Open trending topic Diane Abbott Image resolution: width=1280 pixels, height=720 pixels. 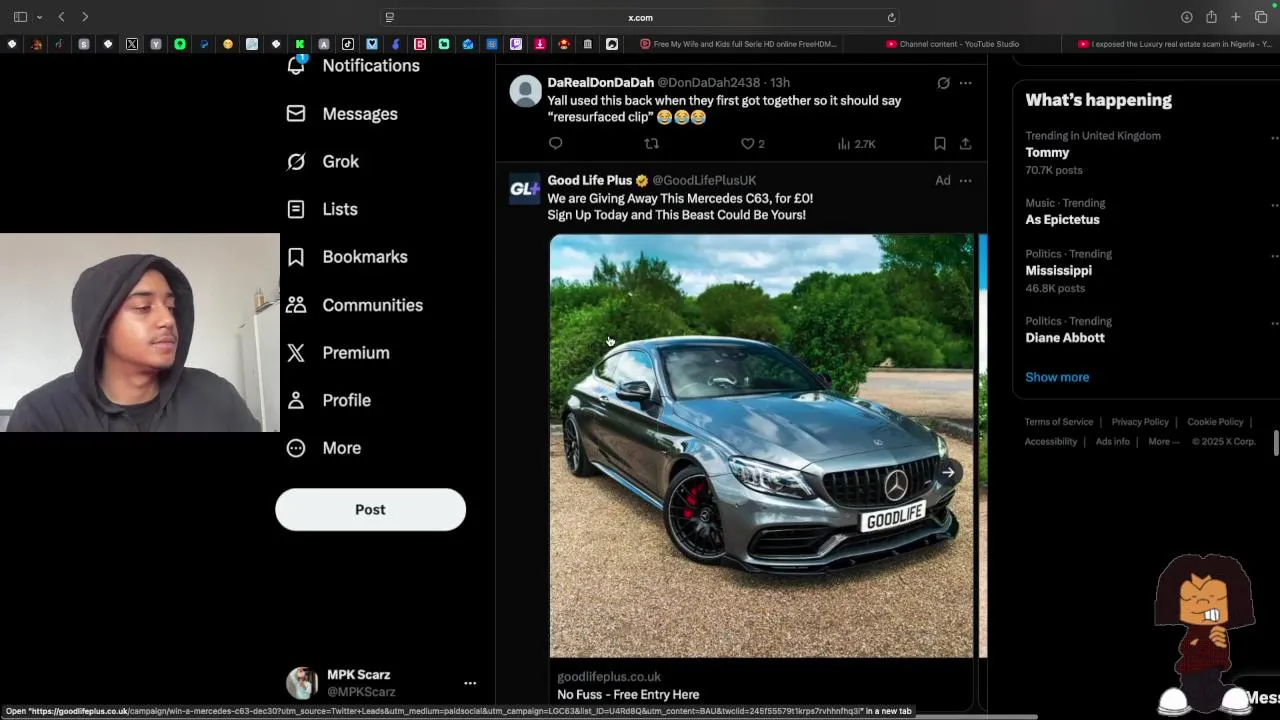(1065, 338)
